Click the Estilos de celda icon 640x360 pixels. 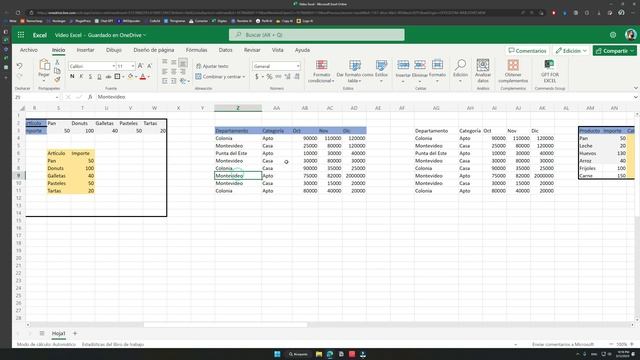(381, 65)
